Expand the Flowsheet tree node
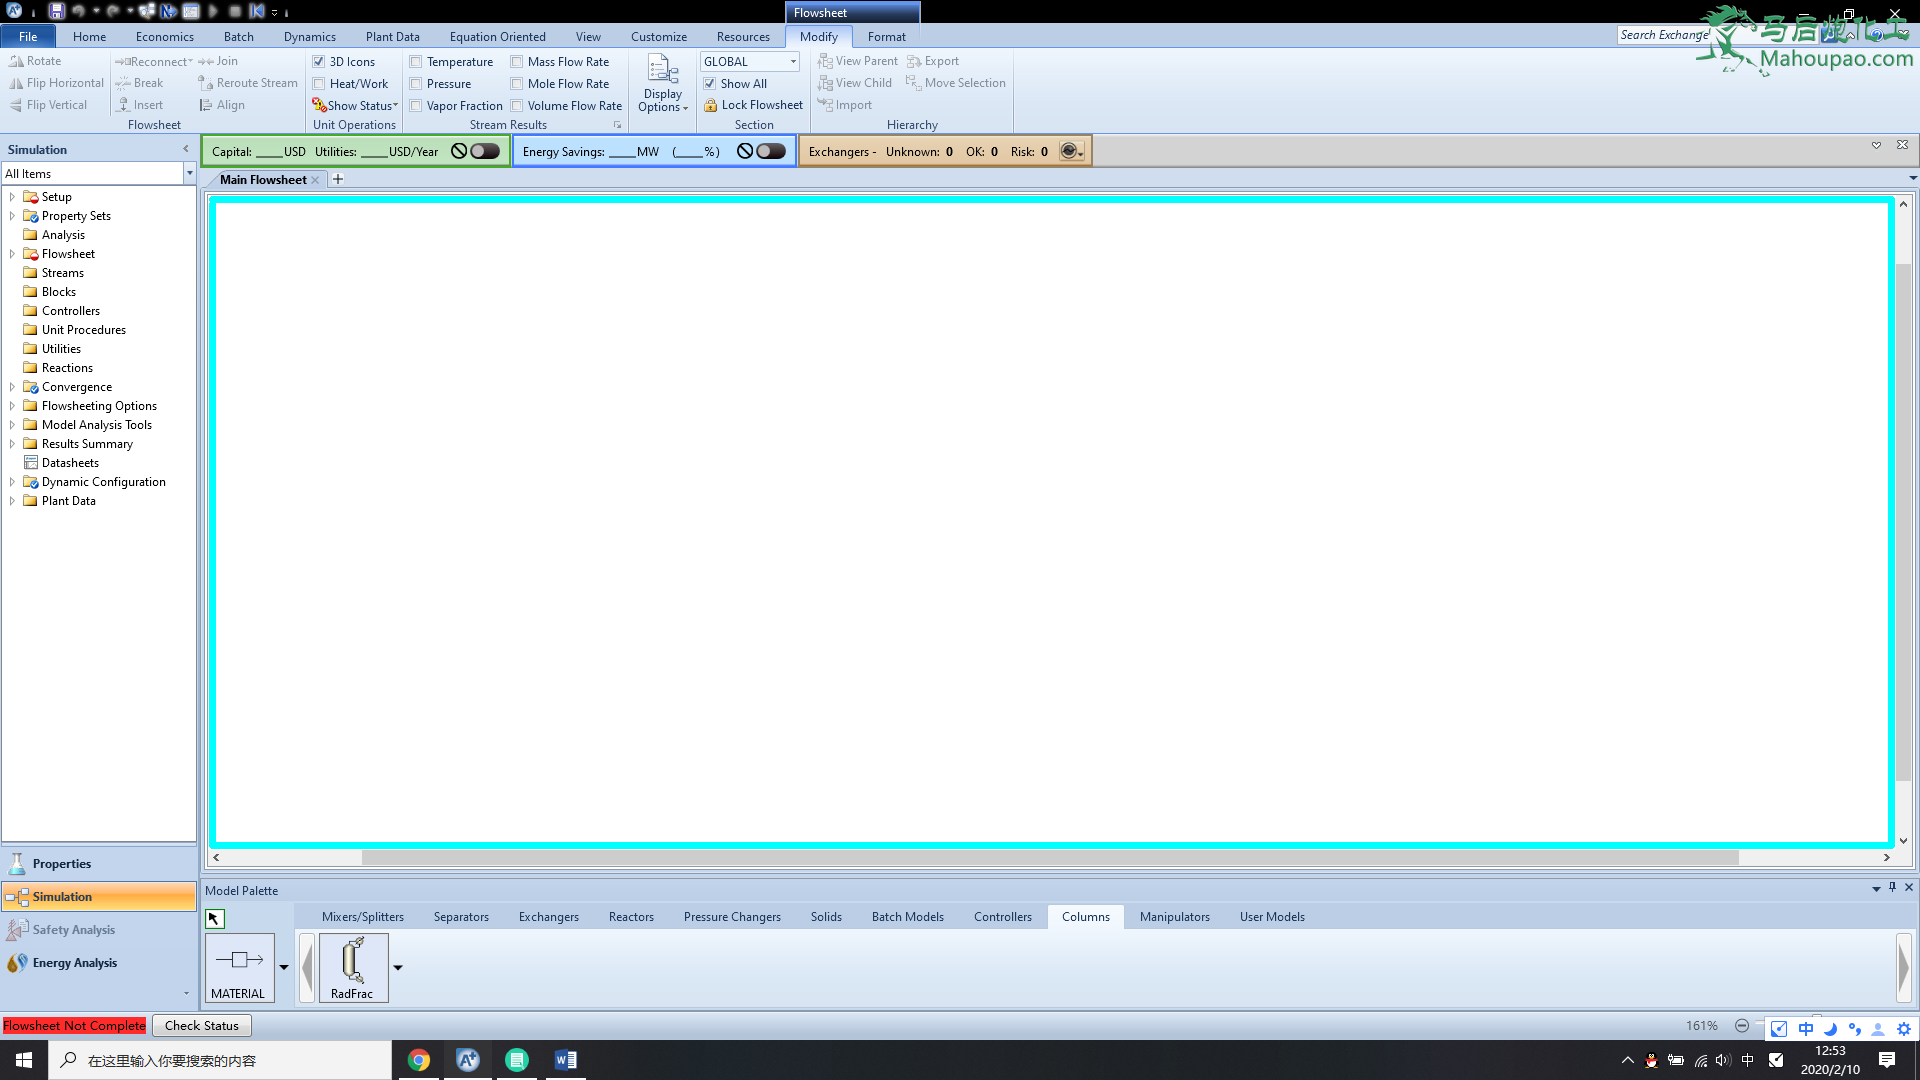Screen dimensions: 1920x1080 (x=12, y=254)
